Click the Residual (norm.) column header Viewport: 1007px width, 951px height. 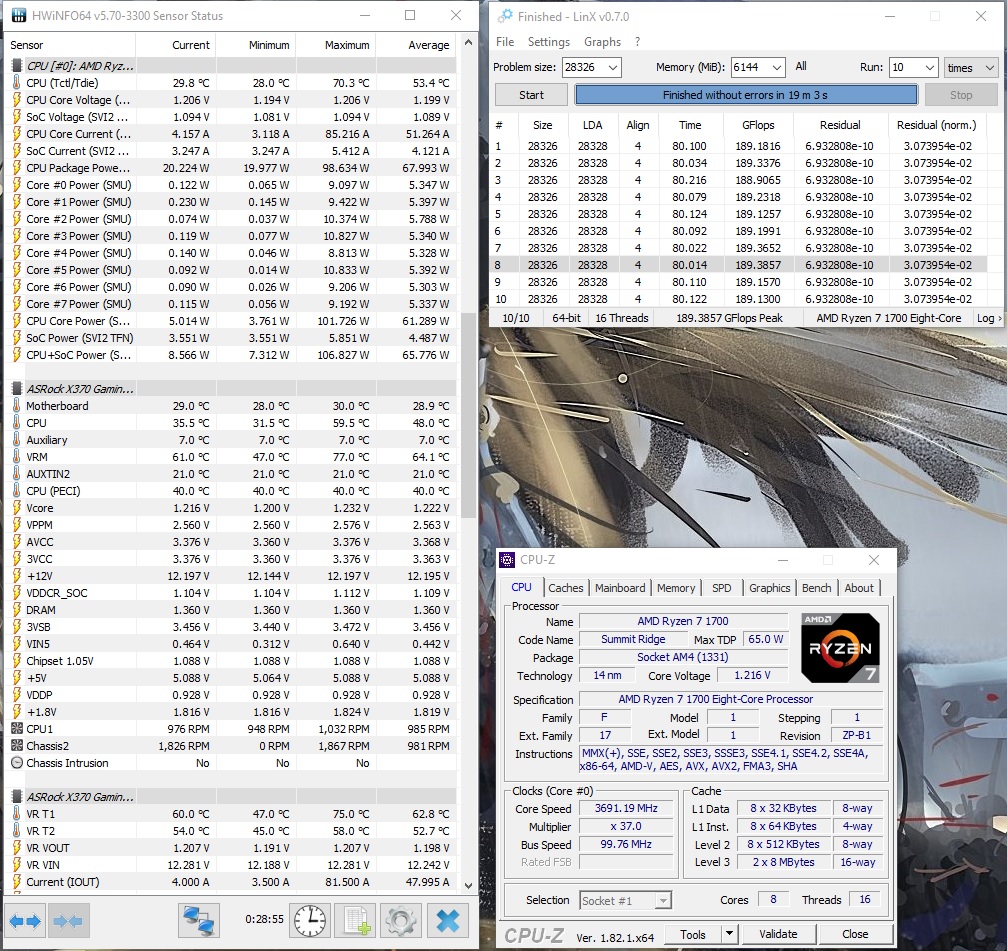pyautogui.click(x=938, y=125)
